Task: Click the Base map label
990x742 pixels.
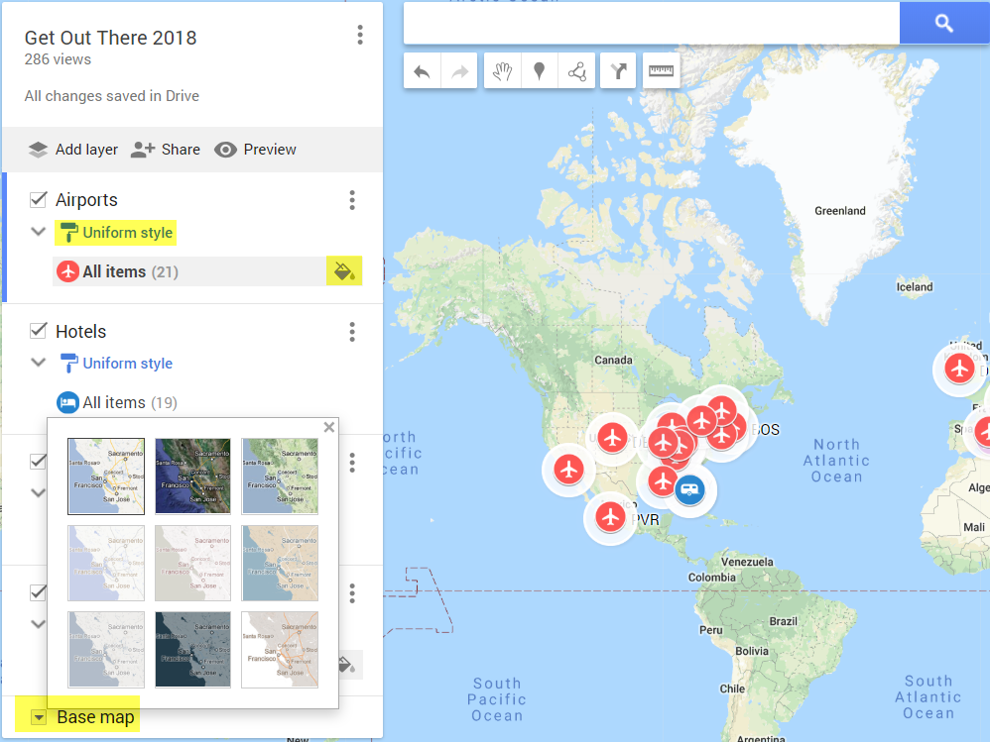Action: click(95, 717)
